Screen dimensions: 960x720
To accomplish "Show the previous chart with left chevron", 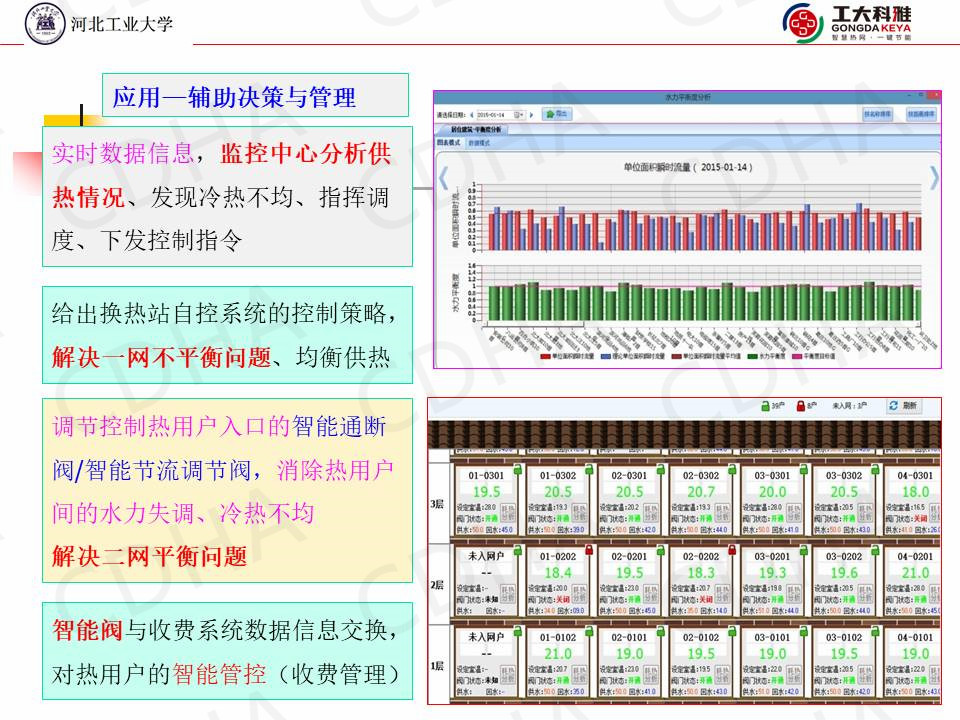I will pos(441,178).
